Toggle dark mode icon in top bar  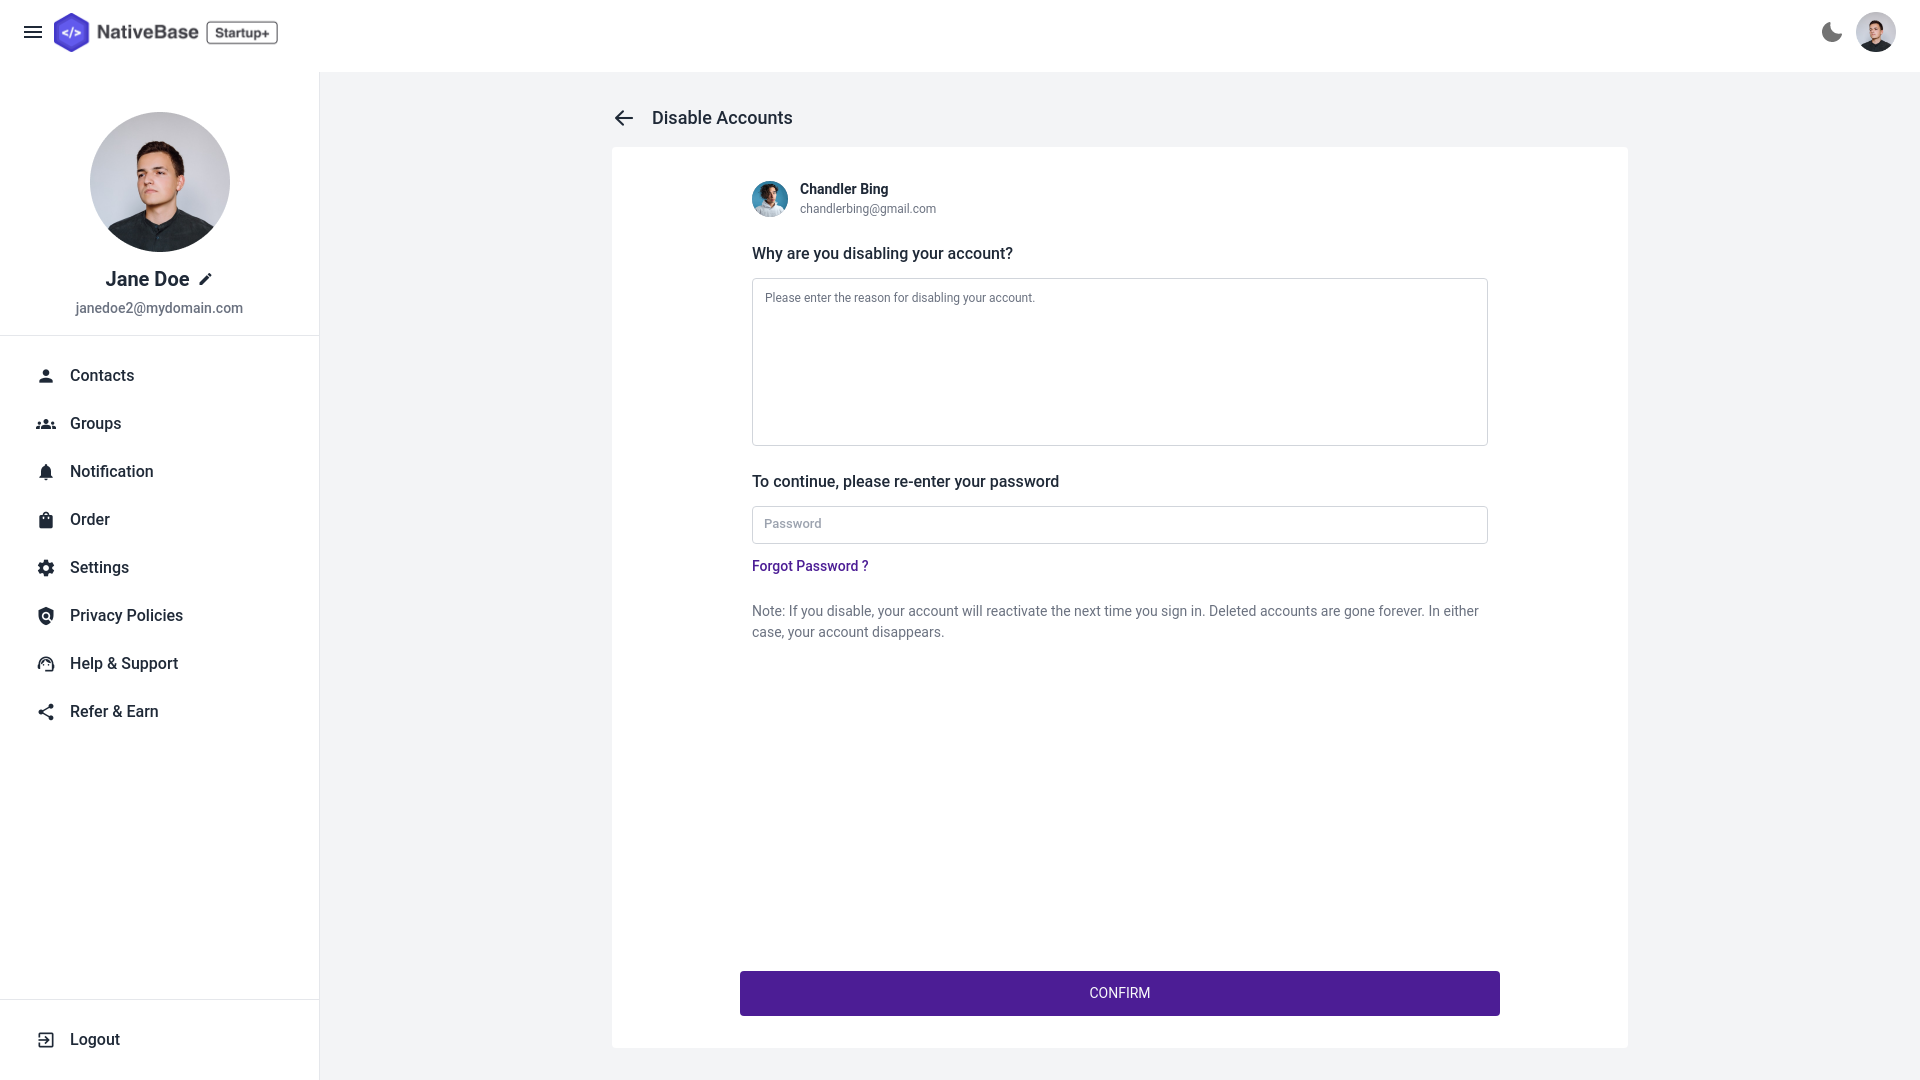[x=1832, y=32]
